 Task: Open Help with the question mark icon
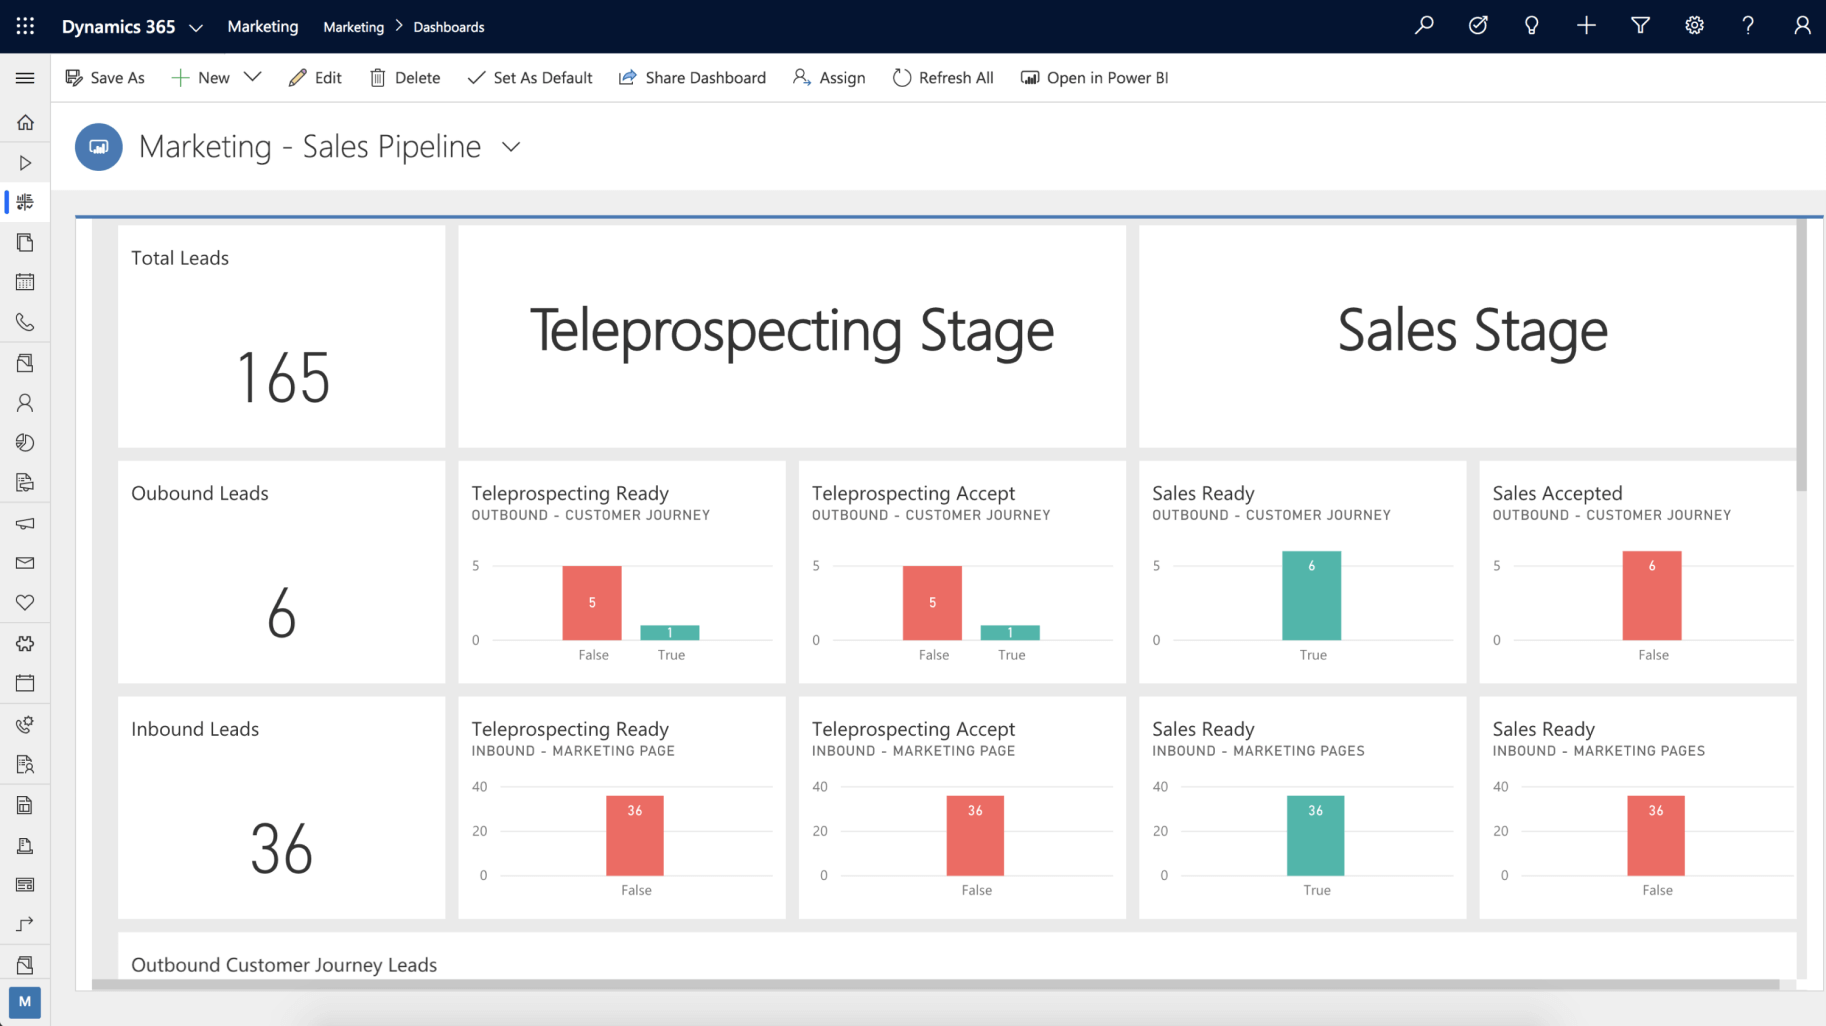coord(1748,26)
